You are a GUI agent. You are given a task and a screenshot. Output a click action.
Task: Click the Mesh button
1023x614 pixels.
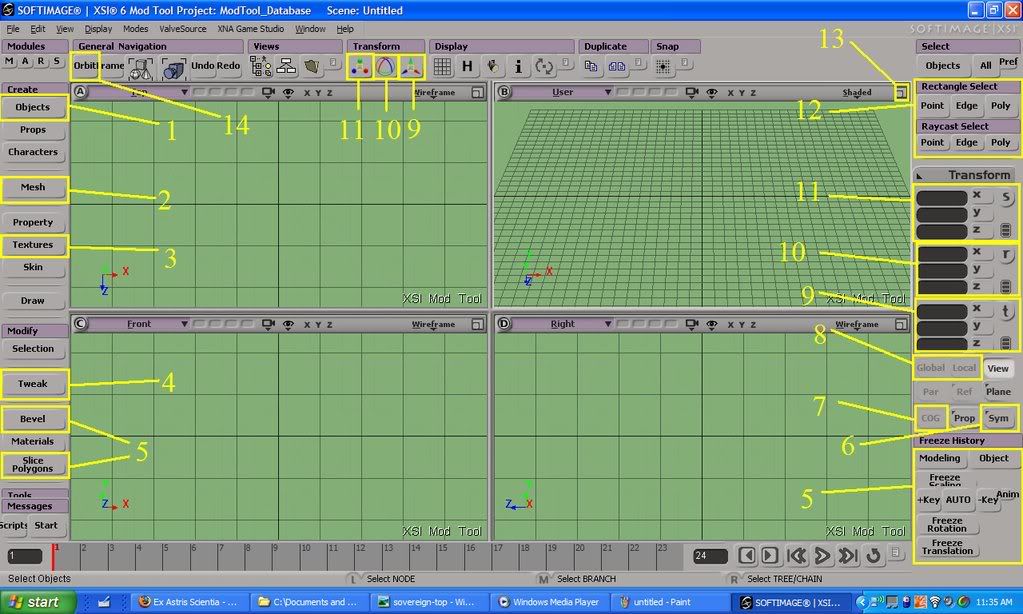click(33, 188)
